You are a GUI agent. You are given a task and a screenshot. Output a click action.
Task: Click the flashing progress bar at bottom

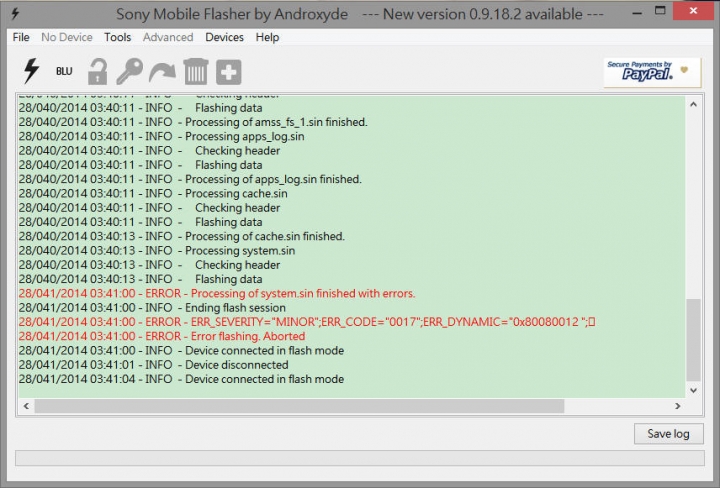360,458
